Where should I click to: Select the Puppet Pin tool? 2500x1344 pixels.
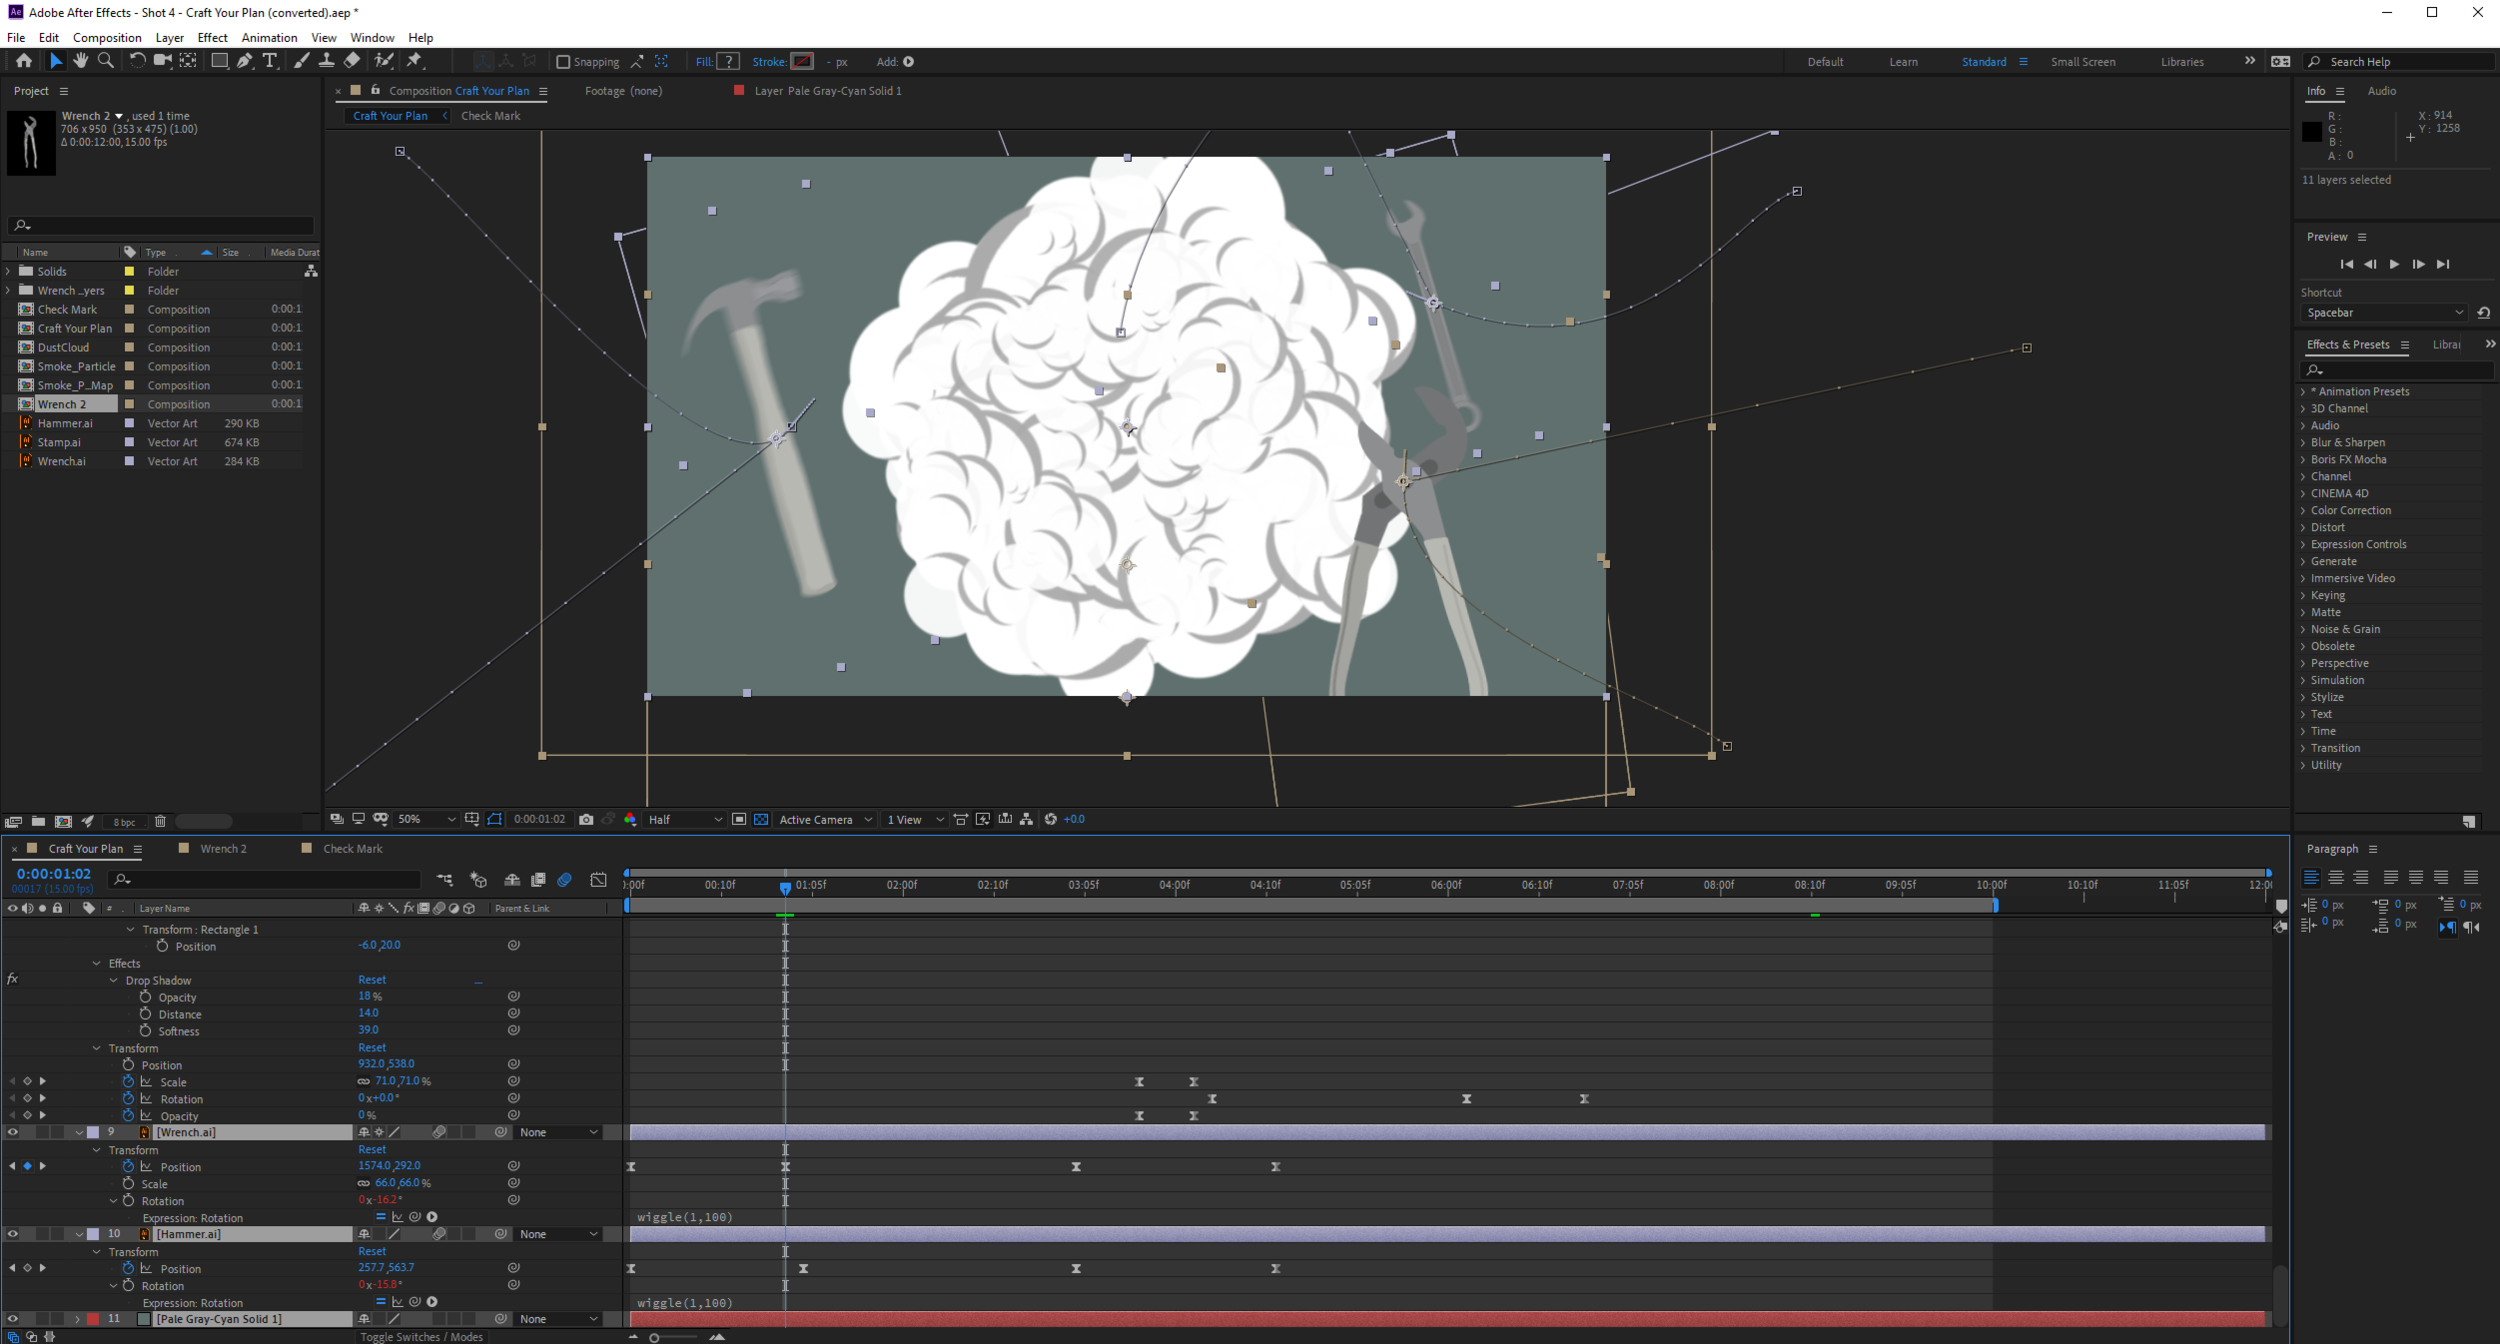pyautogui.click(x=415, y=61)
